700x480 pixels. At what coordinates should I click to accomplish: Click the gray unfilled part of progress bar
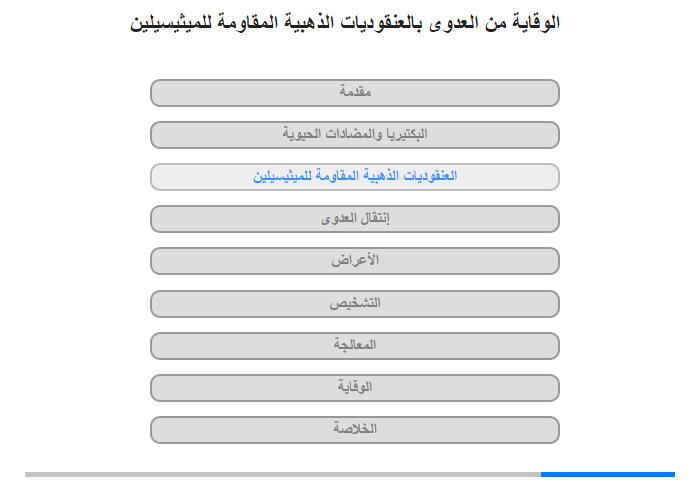pyautogui.click(x=283, y=474)
